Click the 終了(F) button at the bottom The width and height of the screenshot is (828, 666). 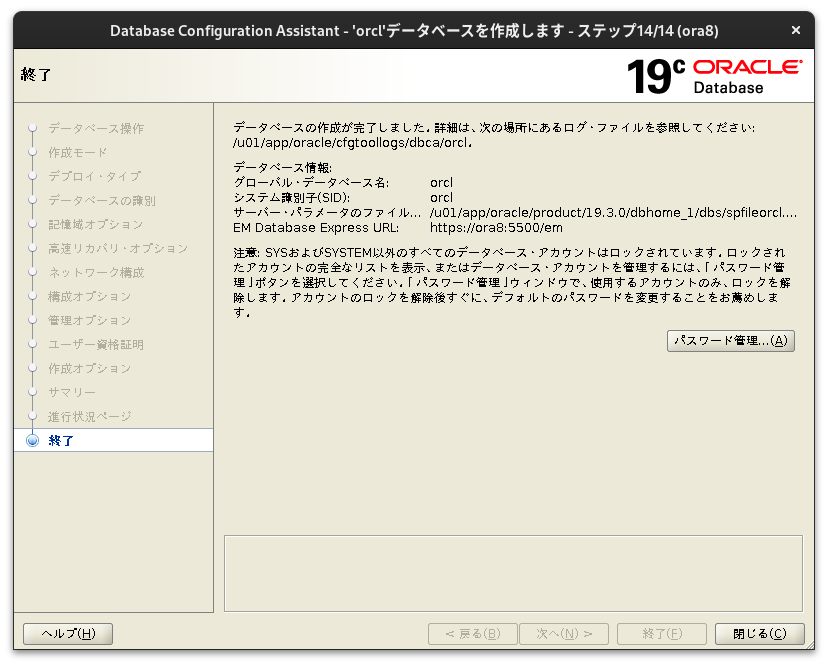tap(661, 633)
